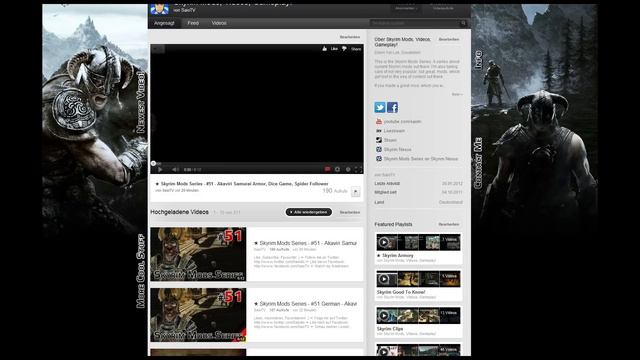Click the 'von SaeTV' channel owner text
Viewport: 640px width, 360px height.
pos(184,10)
